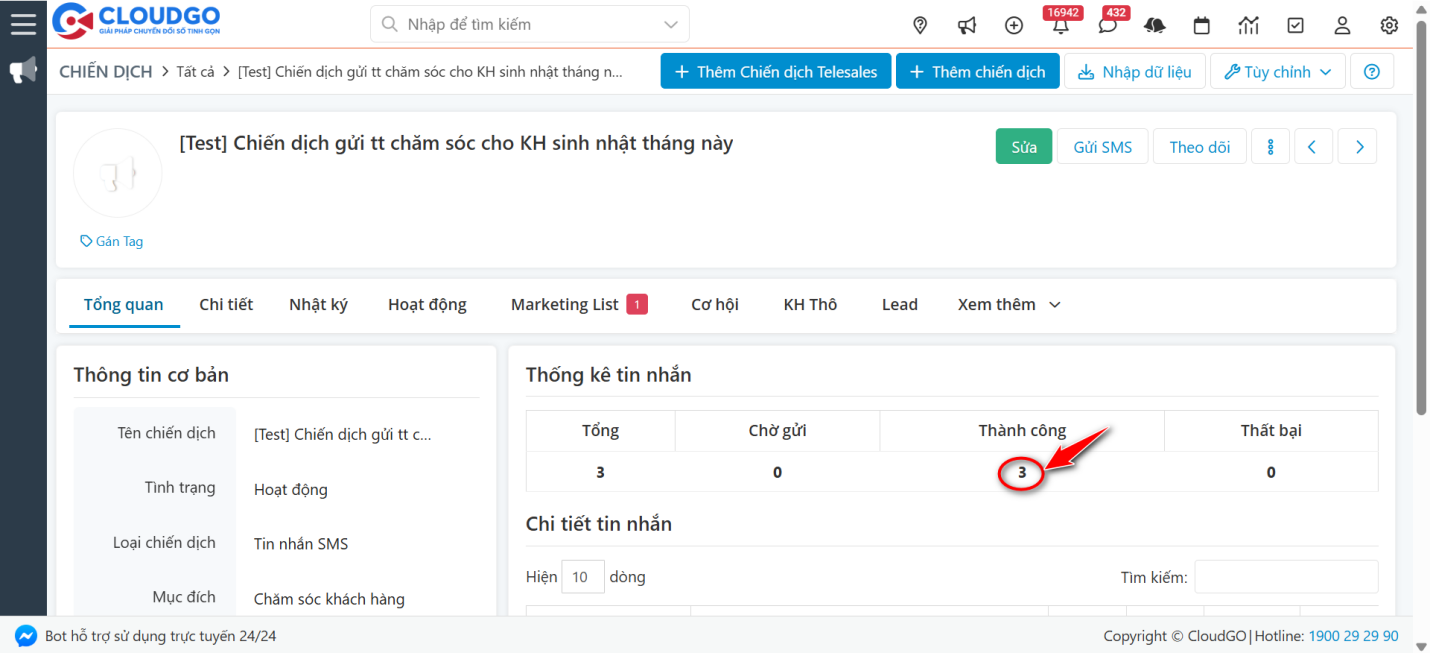Expand the Tùy chỉnh dropdown
1430x653 pixels.
1277,72
